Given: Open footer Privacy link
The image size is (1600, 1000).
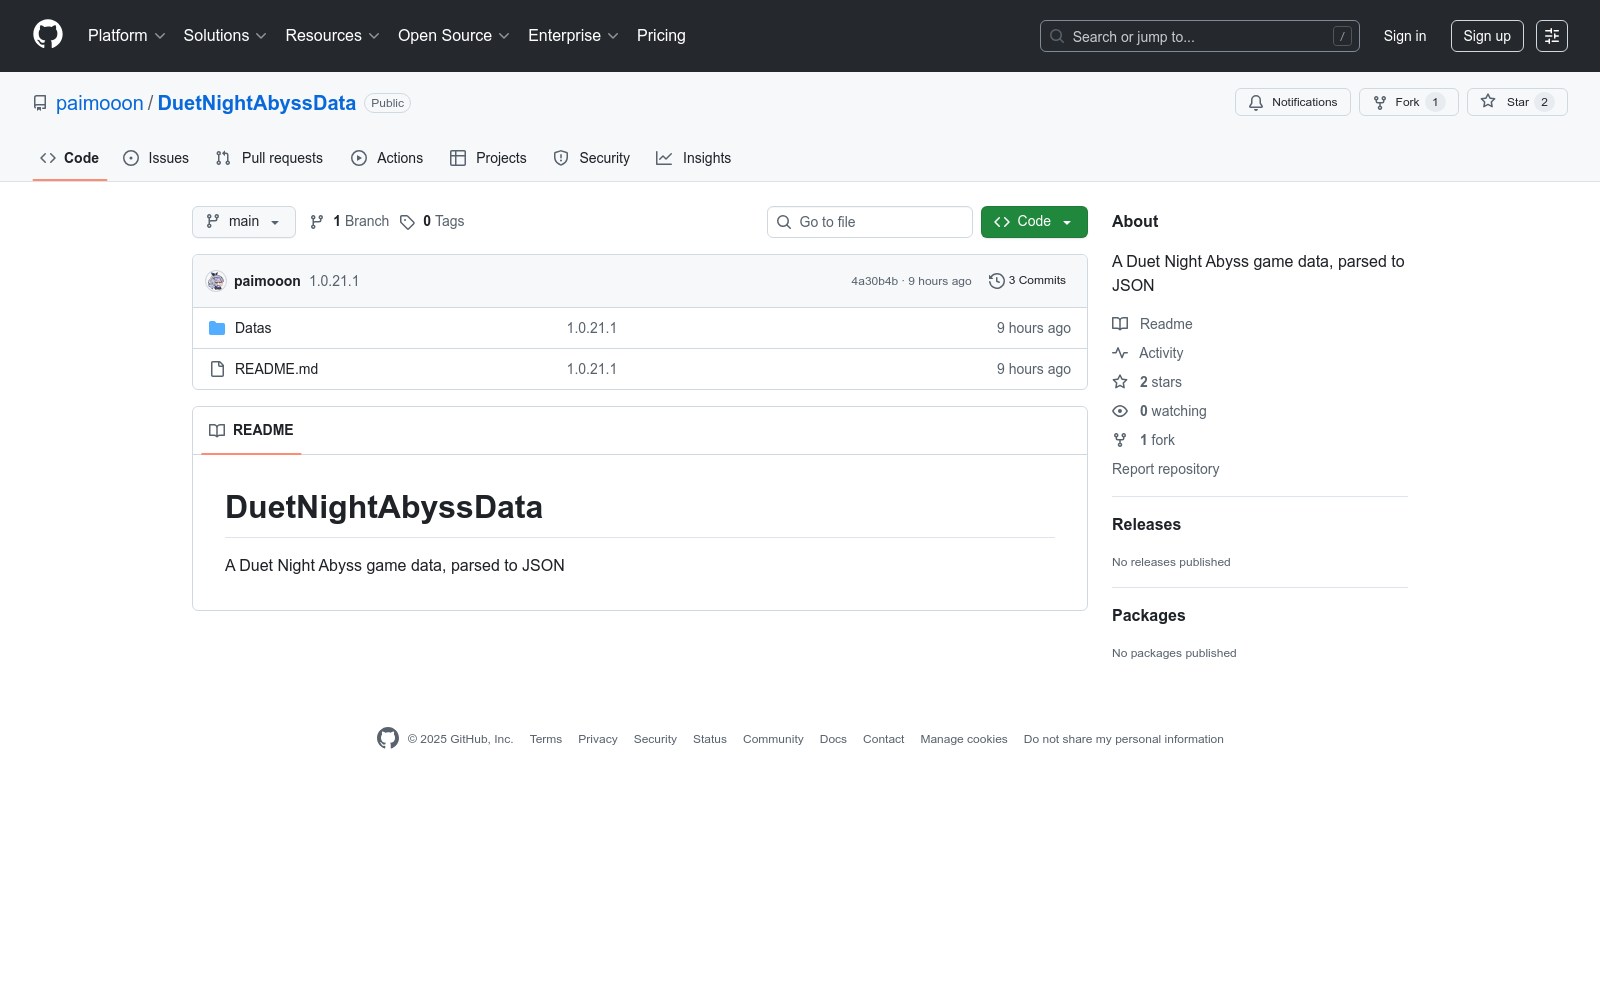Looking at the screenshot, I should (598, 739).
